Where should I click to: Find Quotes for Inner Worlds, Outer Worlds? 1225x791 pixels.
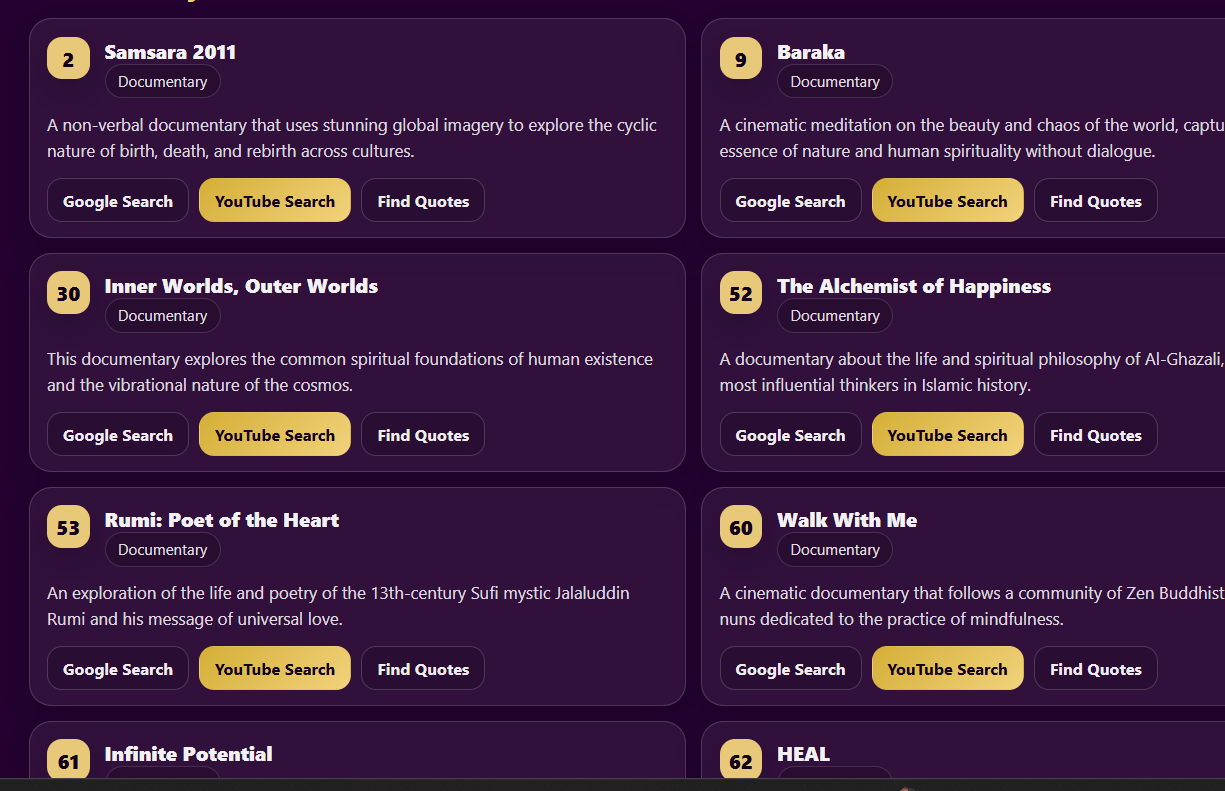[x=423, y=435]
